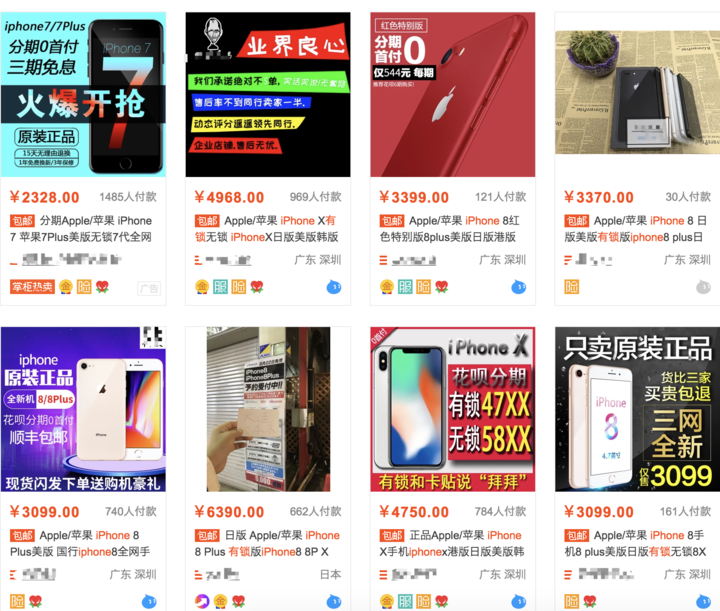Screen dimensions: 720x611
Task: Open the 日版 Apple/苹果 iPhone 8 Plus title
Action: (x=267, y=544)
